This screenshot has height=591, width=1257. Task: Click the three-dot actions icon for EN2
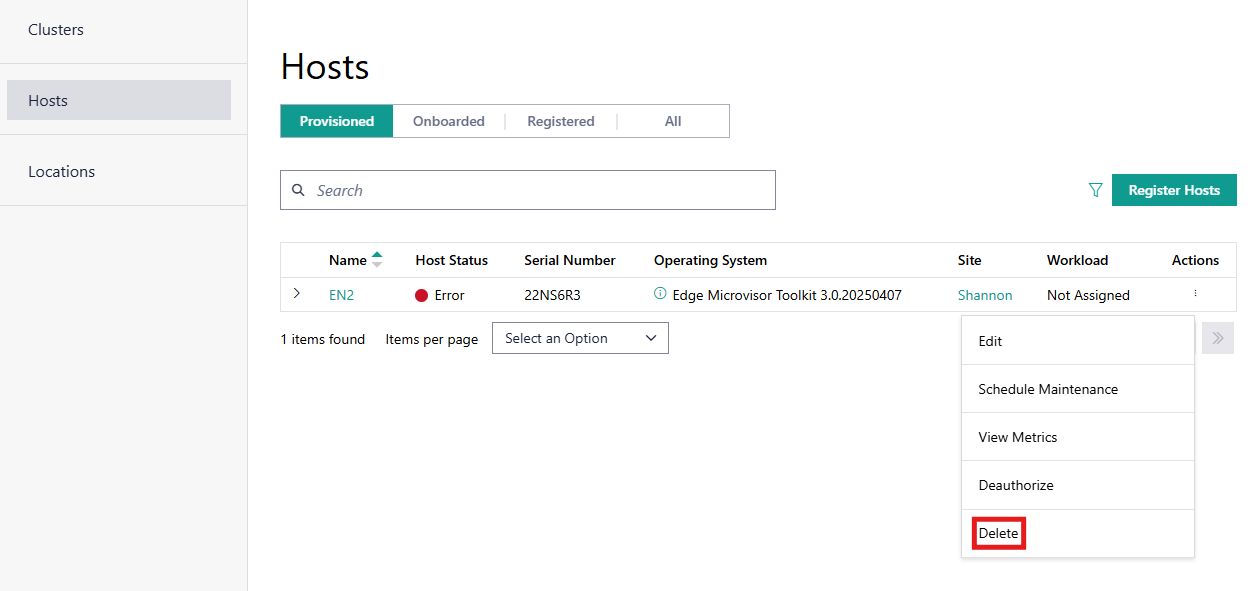click(1195, 294)
